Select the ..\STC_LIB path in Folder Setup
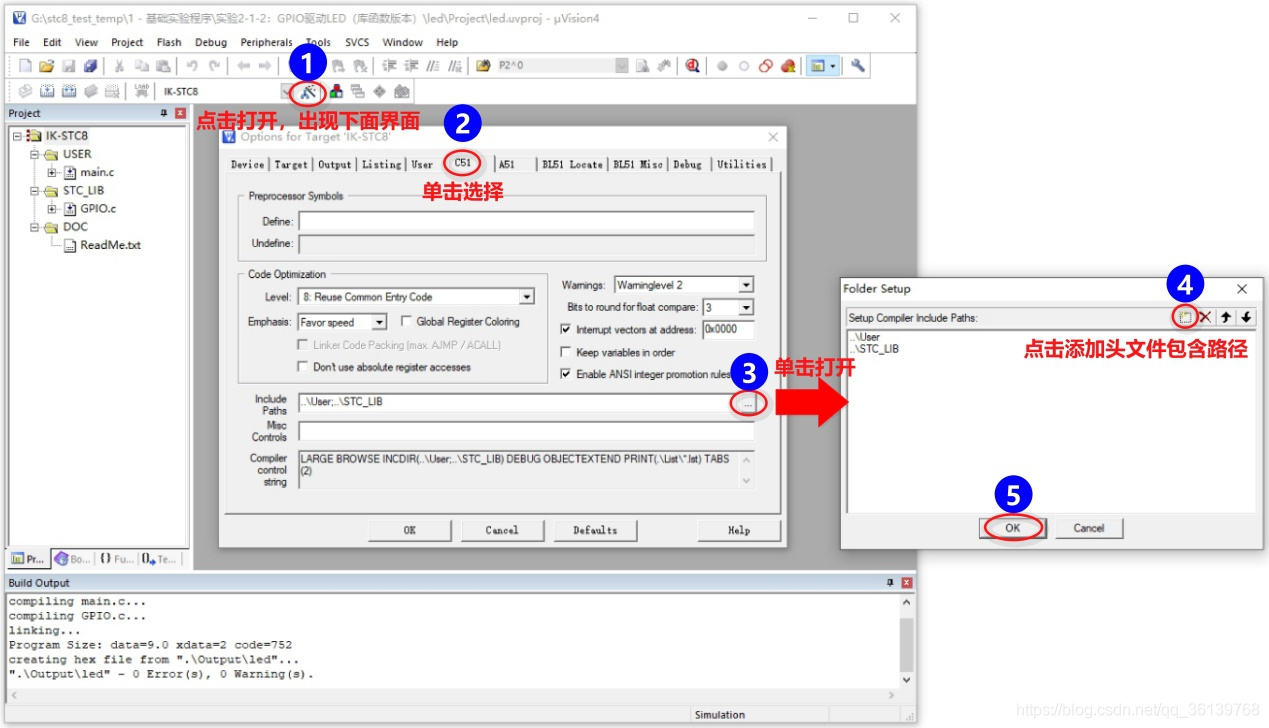This screenshot has height=728, width=1269. 874,349
